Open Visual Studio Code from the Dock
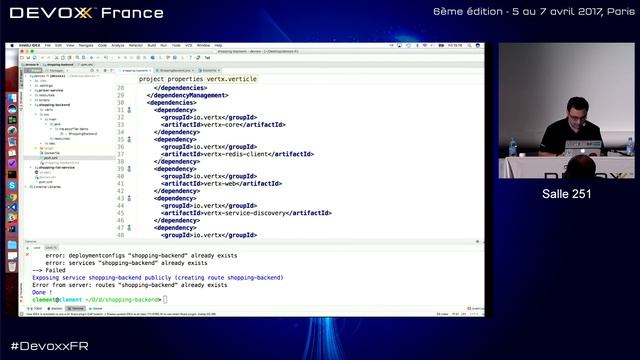640x360 pixels. point(12,207)
